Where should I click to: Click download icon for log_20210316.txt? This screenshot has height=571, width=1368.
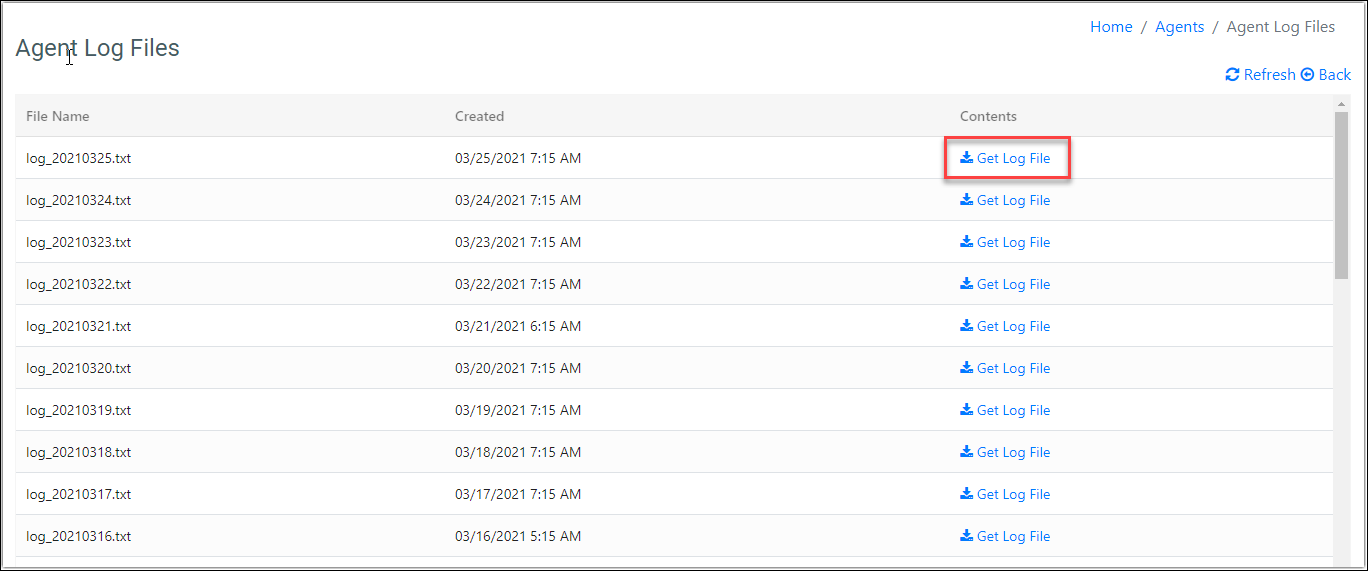coord(966,536)
